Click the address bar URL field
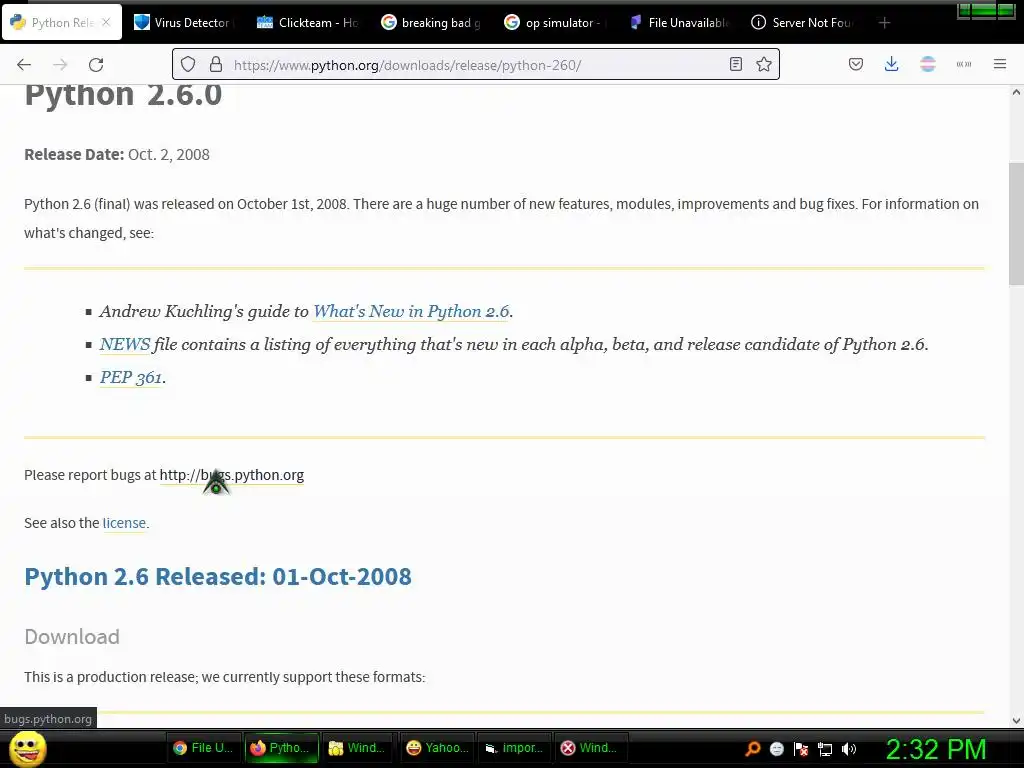 click(x=477, y=65)
